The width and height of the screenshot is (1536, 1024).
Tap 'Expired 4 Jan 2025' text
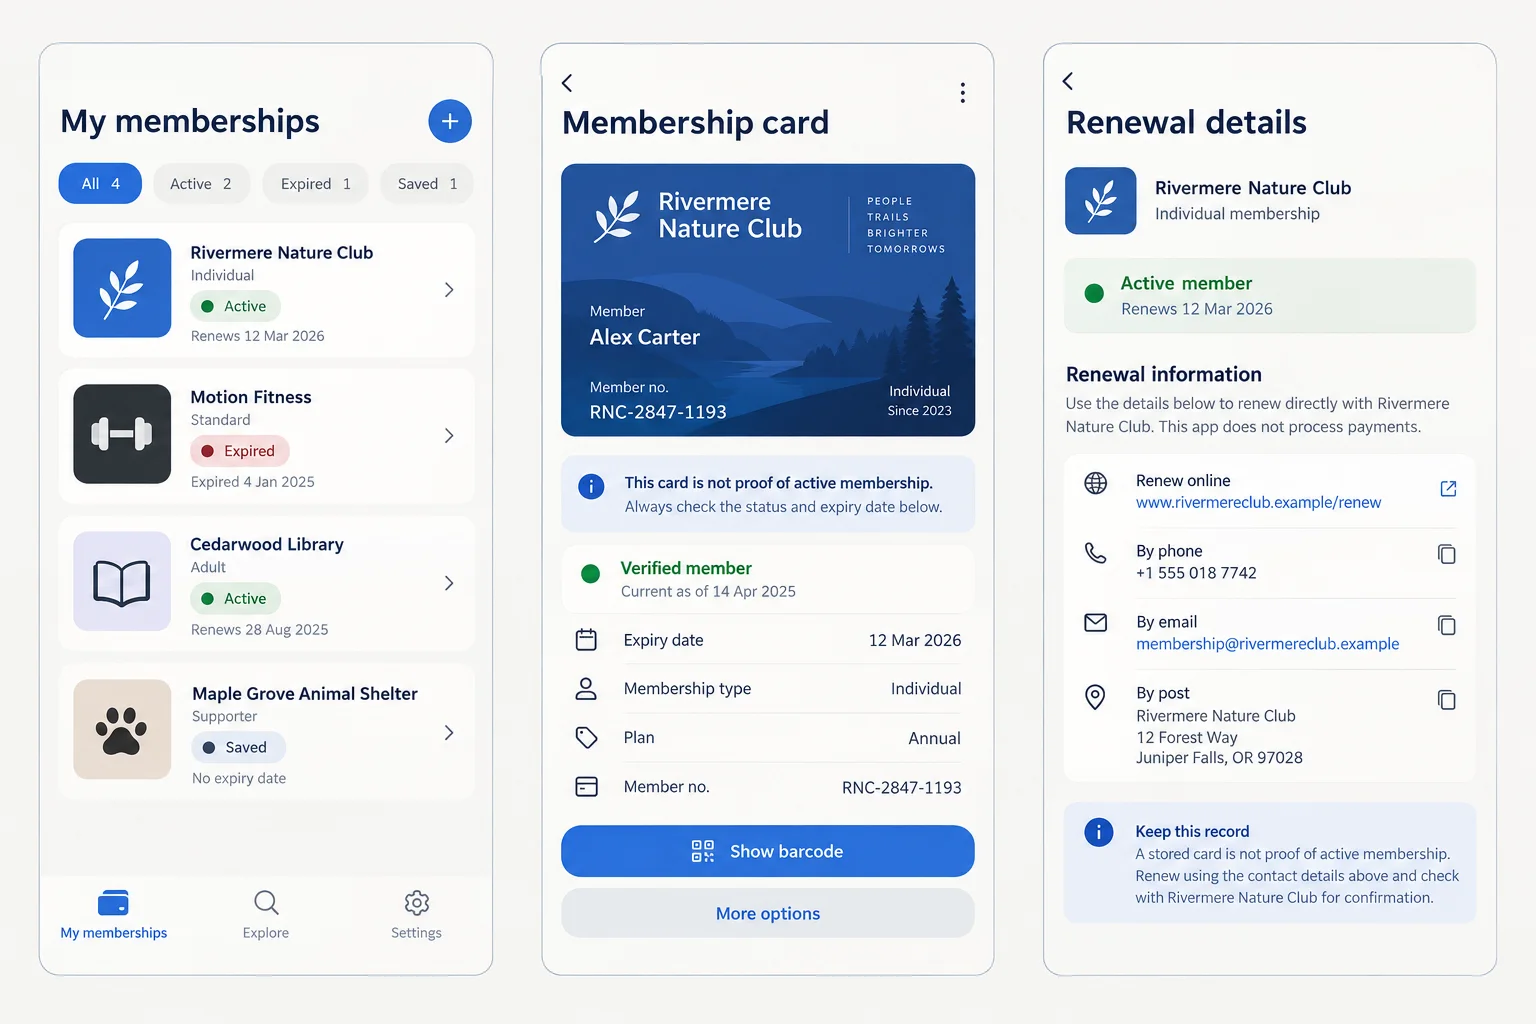click(252, 482)
